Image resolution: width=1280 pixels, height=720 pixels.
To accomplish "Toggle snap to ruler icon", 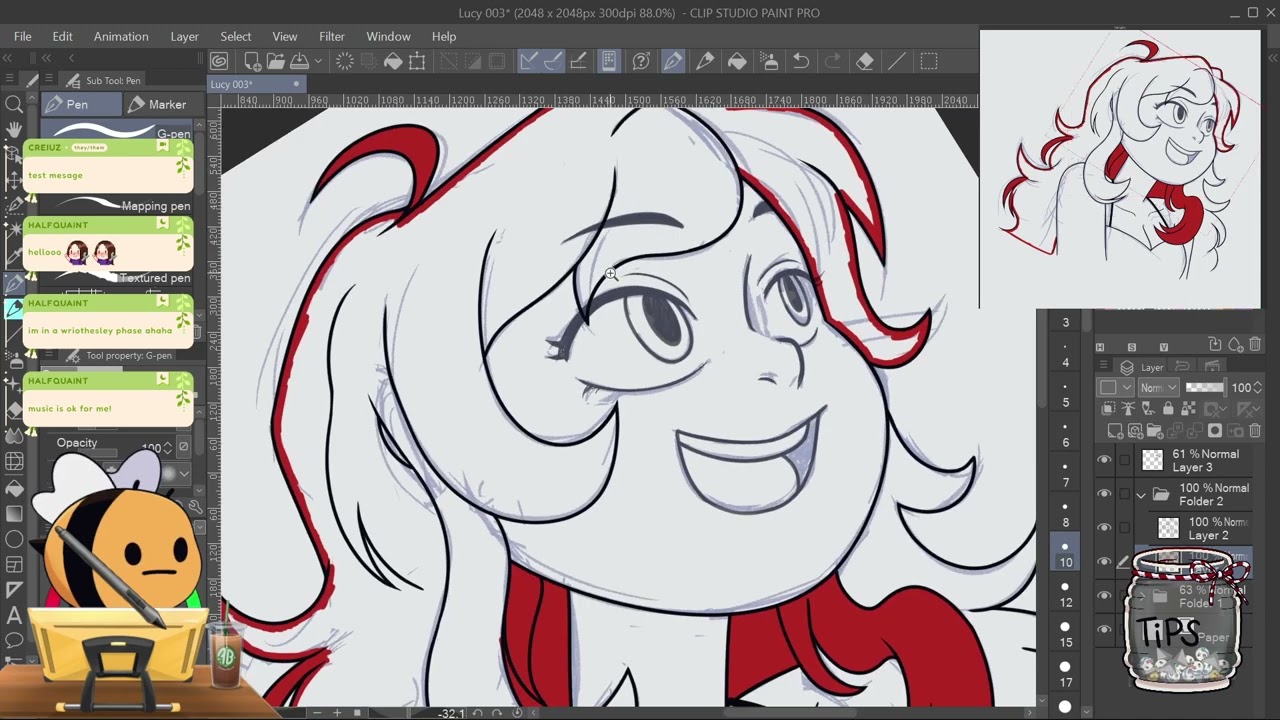I will point(529,61).
